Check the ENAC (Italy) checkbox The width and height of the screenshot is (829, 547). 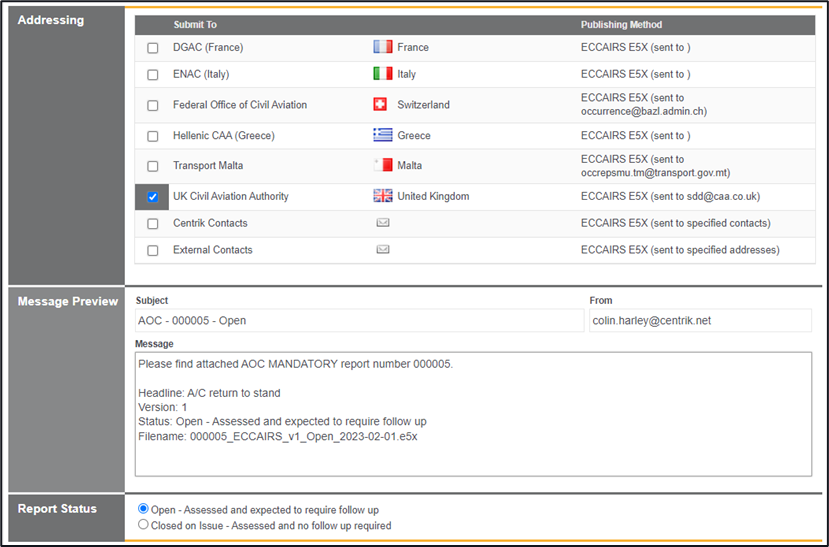tap(153, 75)
